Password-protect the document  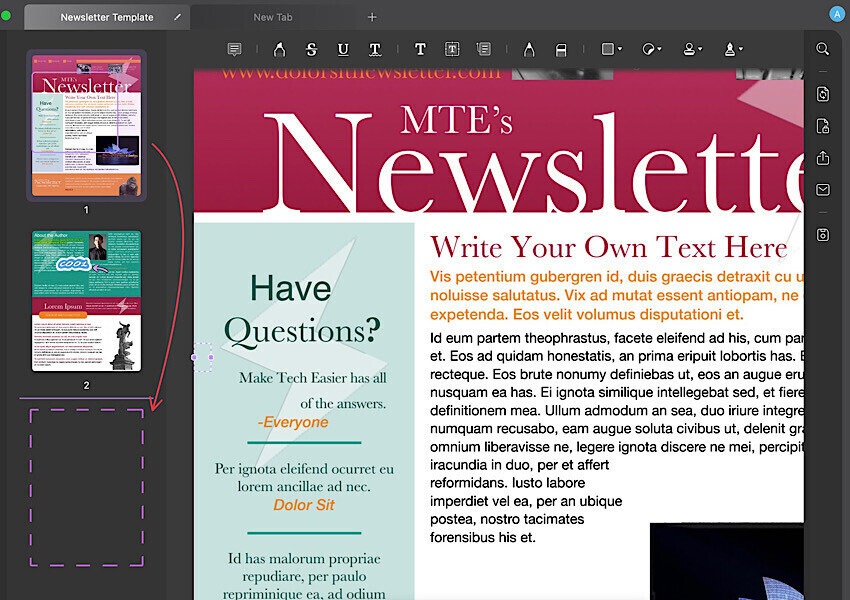point(822,124)
